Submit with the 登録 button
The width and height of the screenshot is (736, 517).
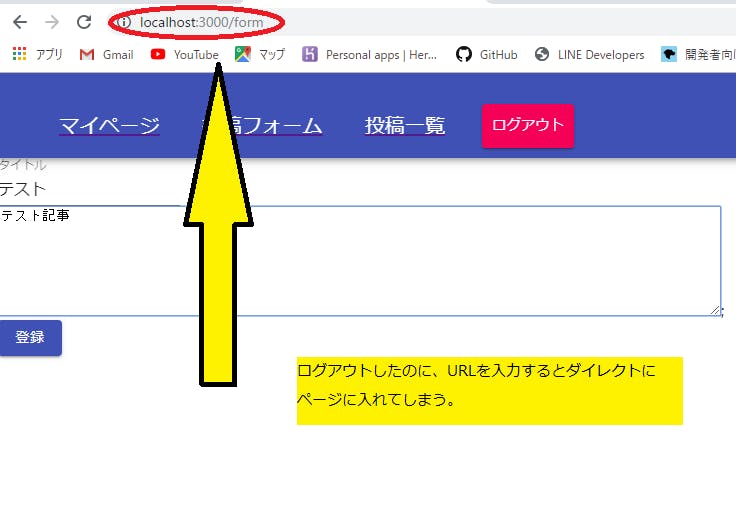click(31, 338)
